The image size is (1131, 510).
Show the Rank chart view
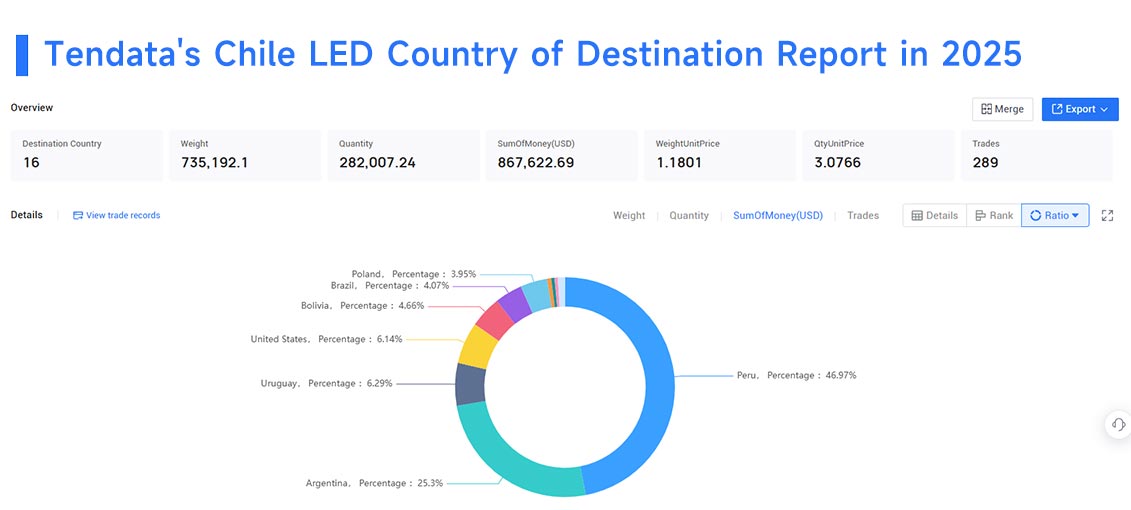994,215
